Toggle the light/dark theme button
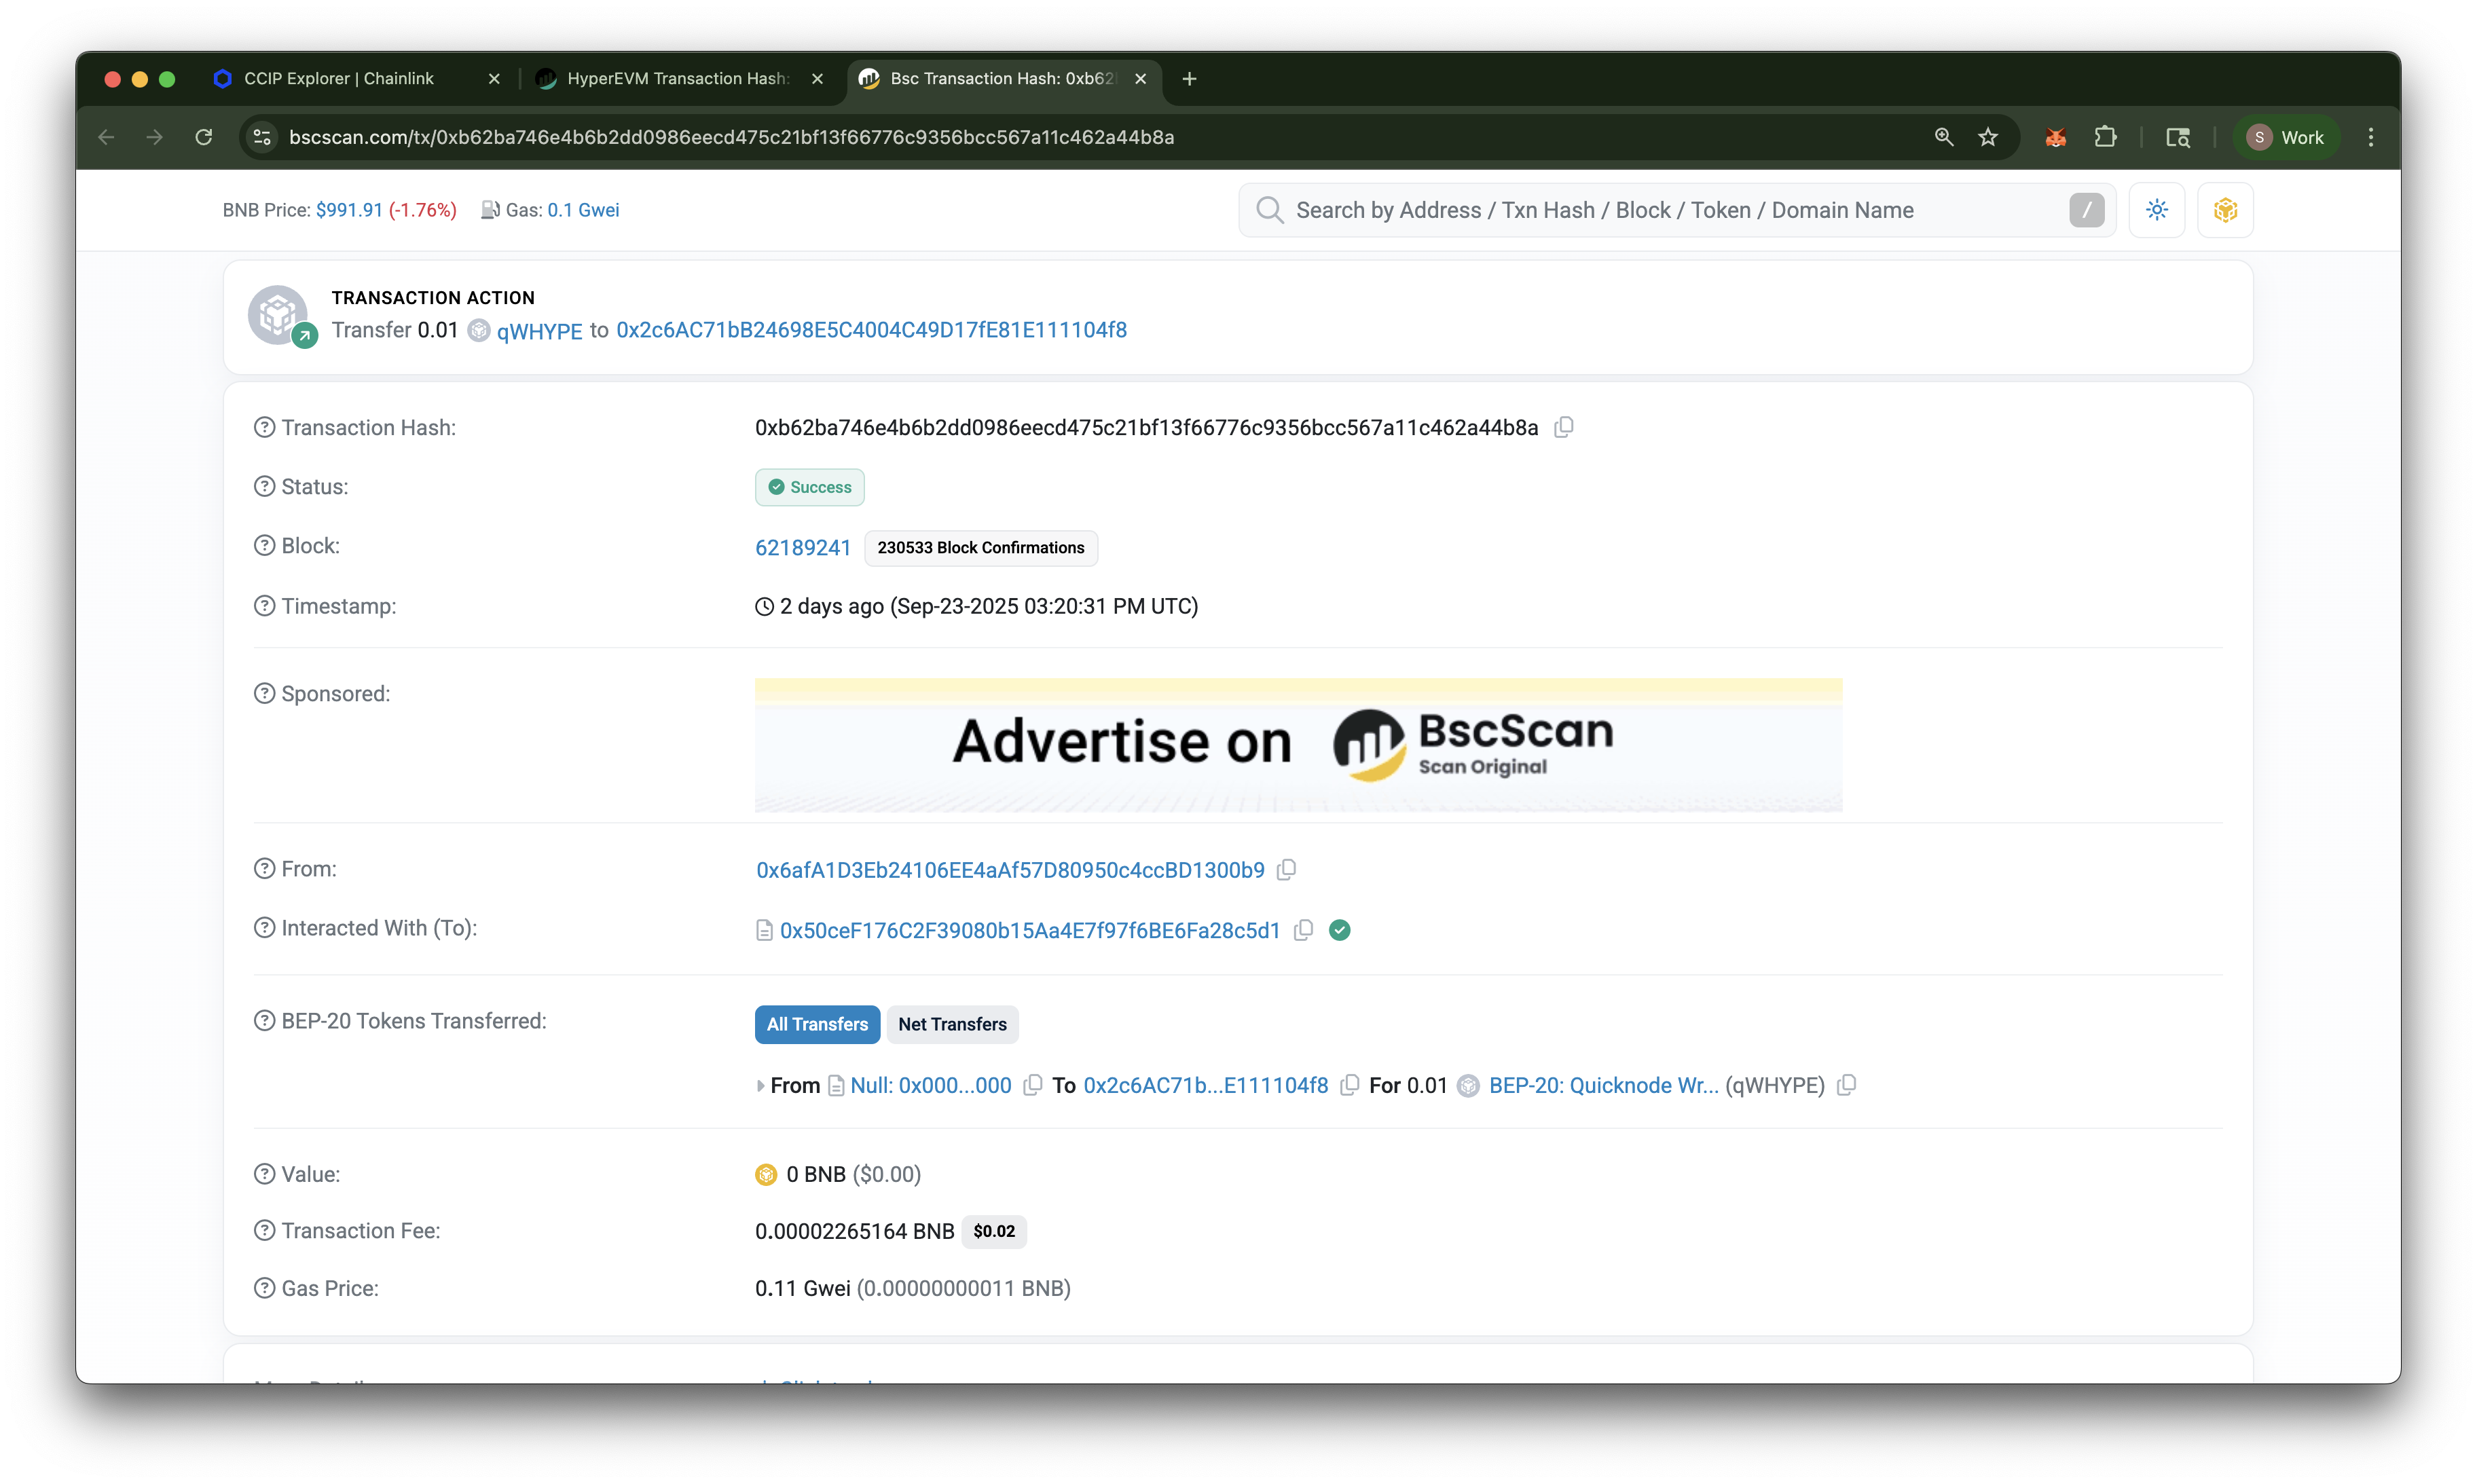Image resolution: width=2477 pixels, height=1484 pixels. click(2156, 210)
